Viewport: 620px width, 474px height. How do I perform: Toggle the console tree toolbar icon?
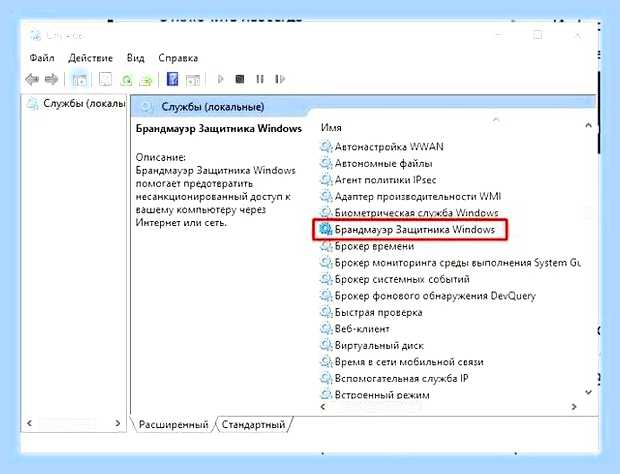pos(79,79)
